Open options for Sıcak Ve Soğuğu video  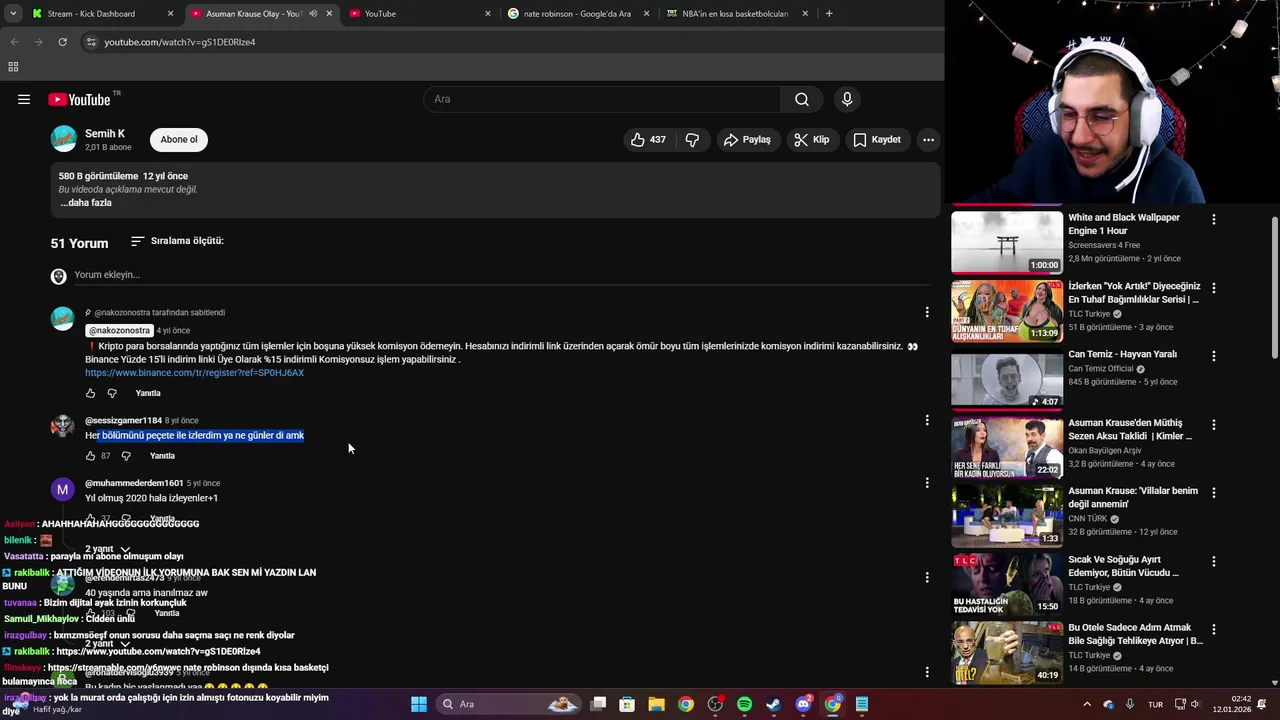(1214, 561)
